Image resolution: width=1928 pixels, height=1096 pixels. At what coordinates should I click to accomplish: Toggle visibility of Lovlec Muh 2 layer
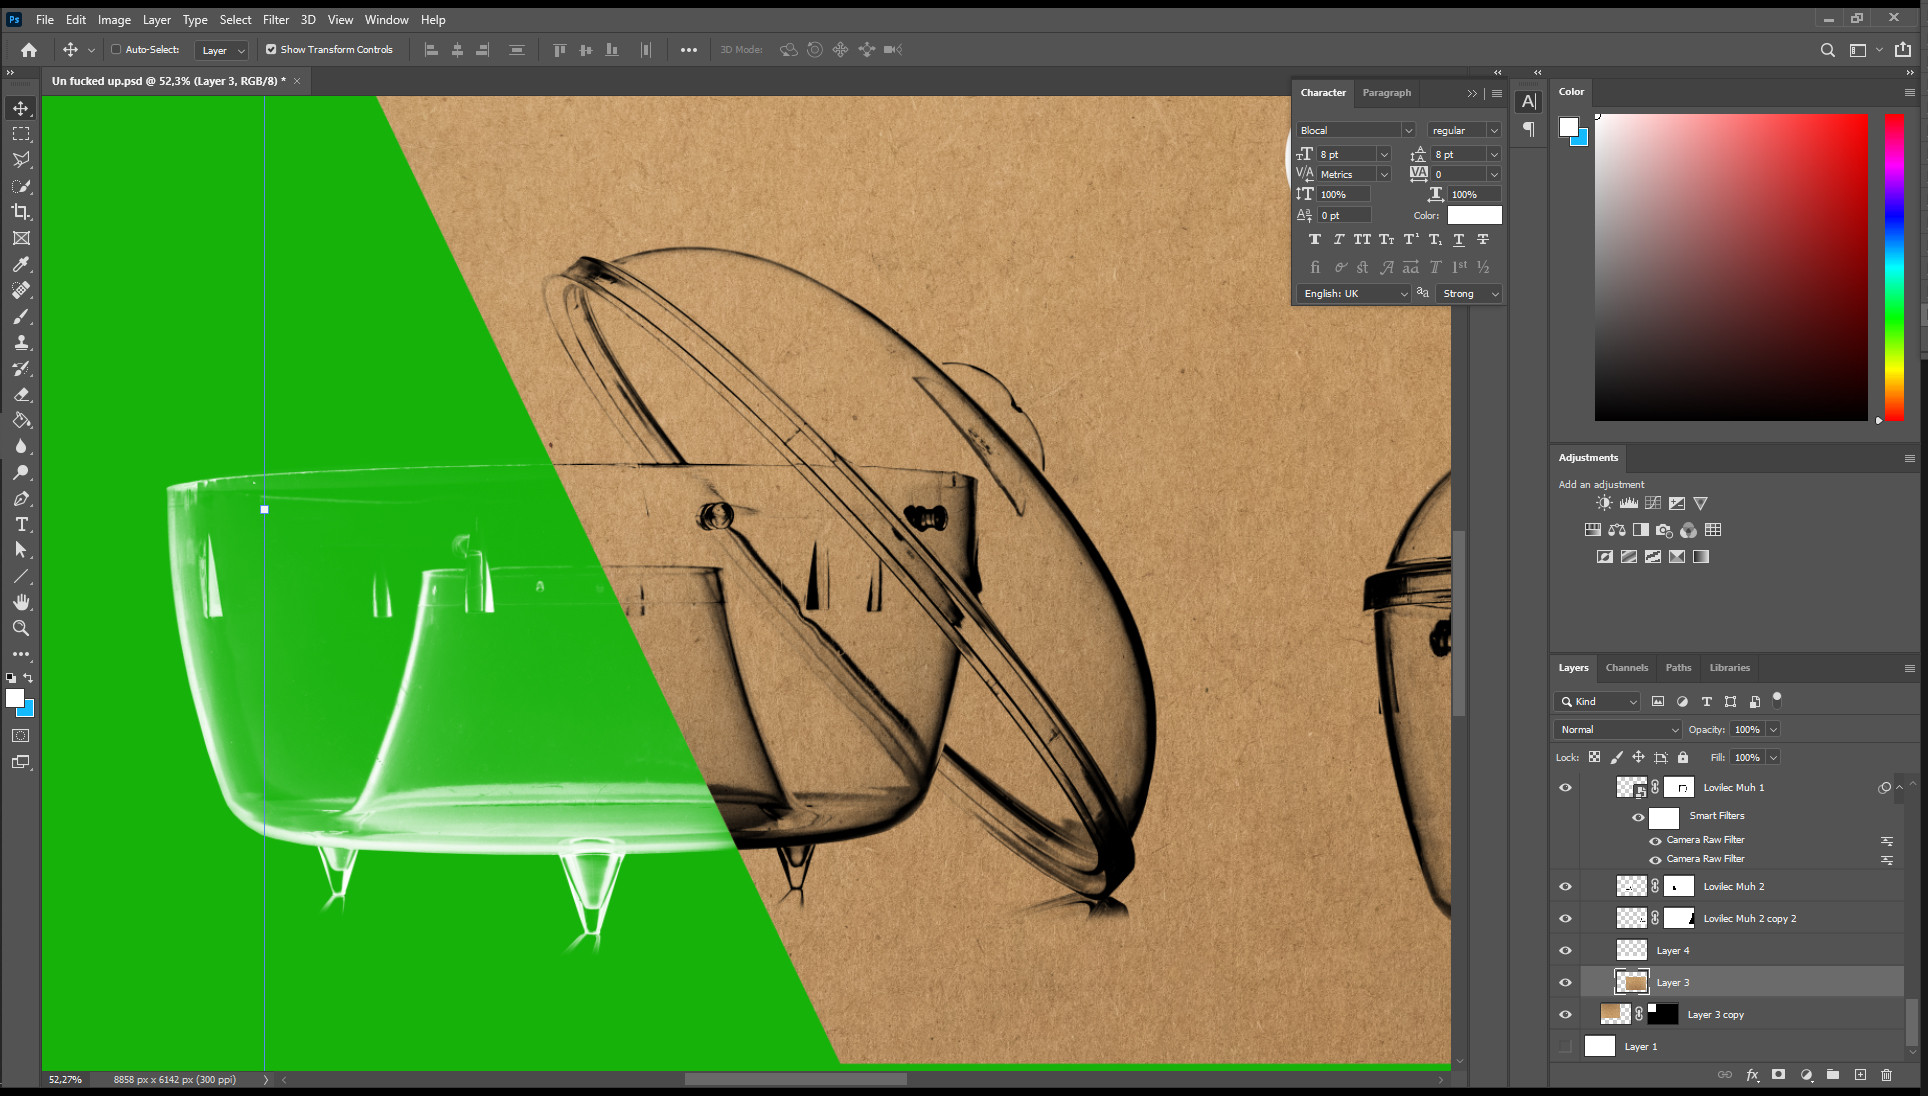(x=1566, y=886)
